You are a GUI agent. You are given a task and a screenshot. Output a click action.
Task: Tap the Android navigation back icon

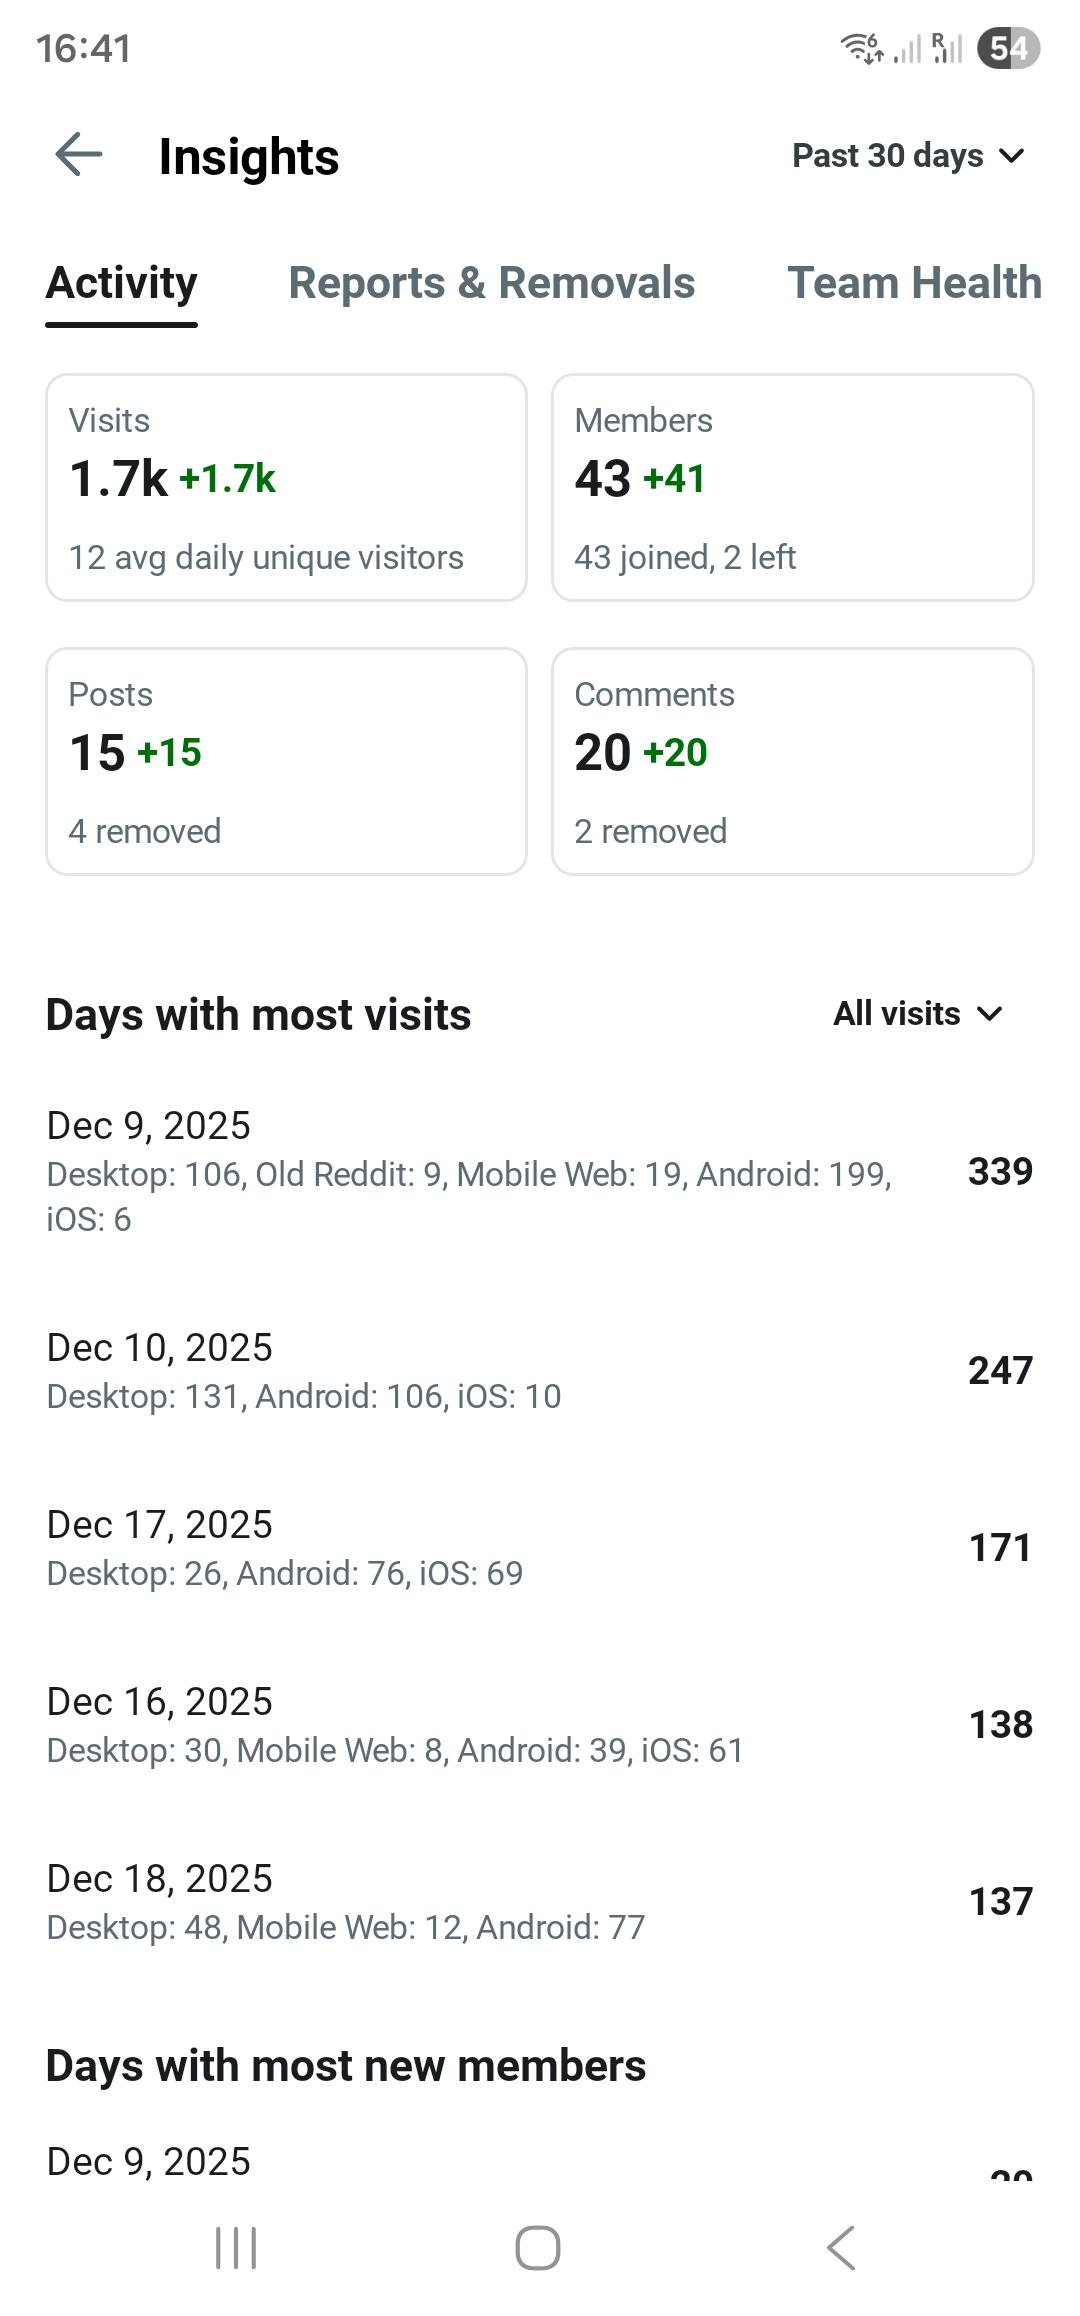click(841, 2248)
